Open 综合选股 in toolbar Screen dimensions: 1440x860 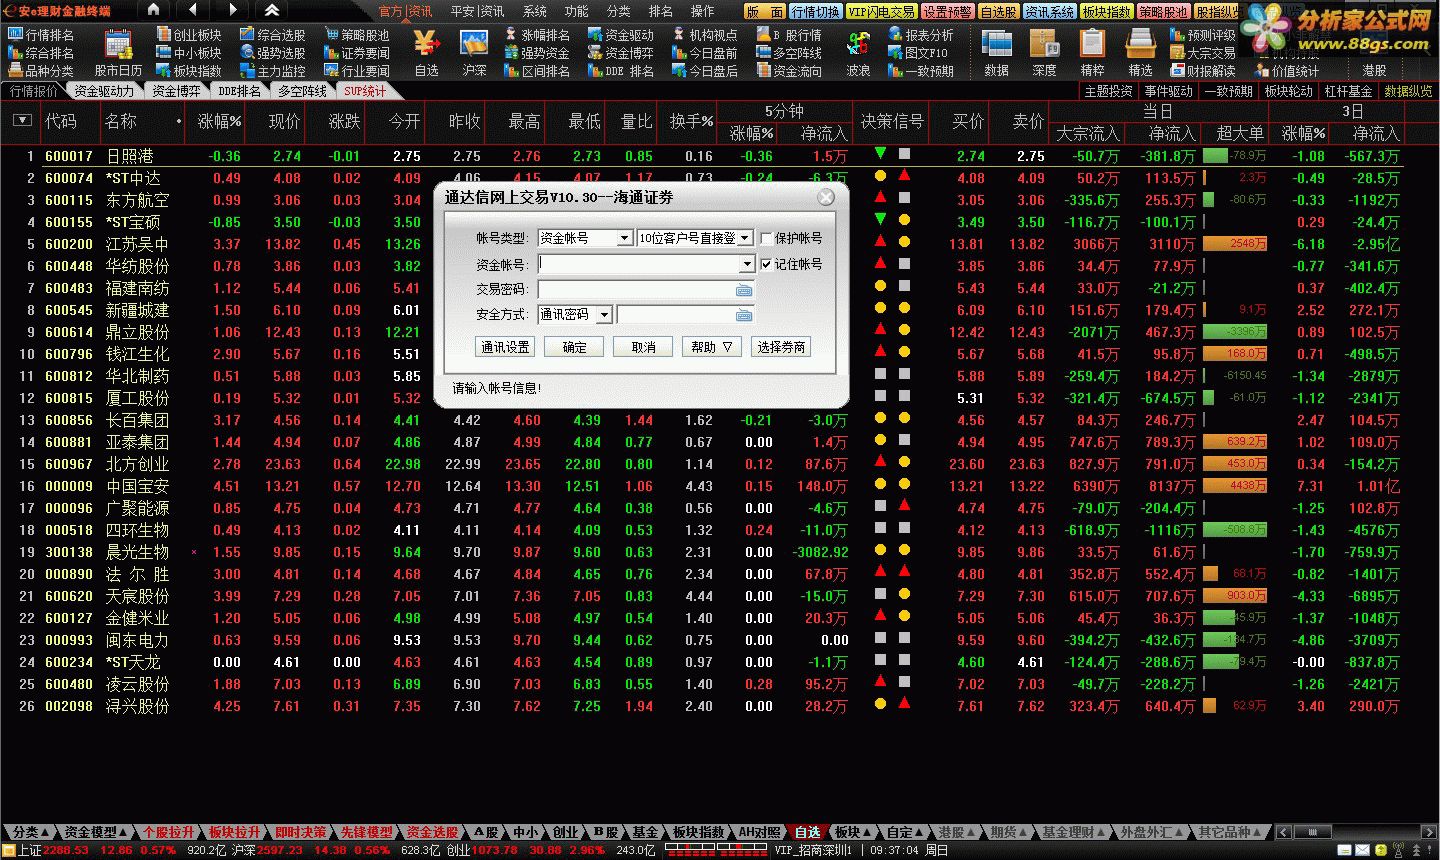(273, 35)
